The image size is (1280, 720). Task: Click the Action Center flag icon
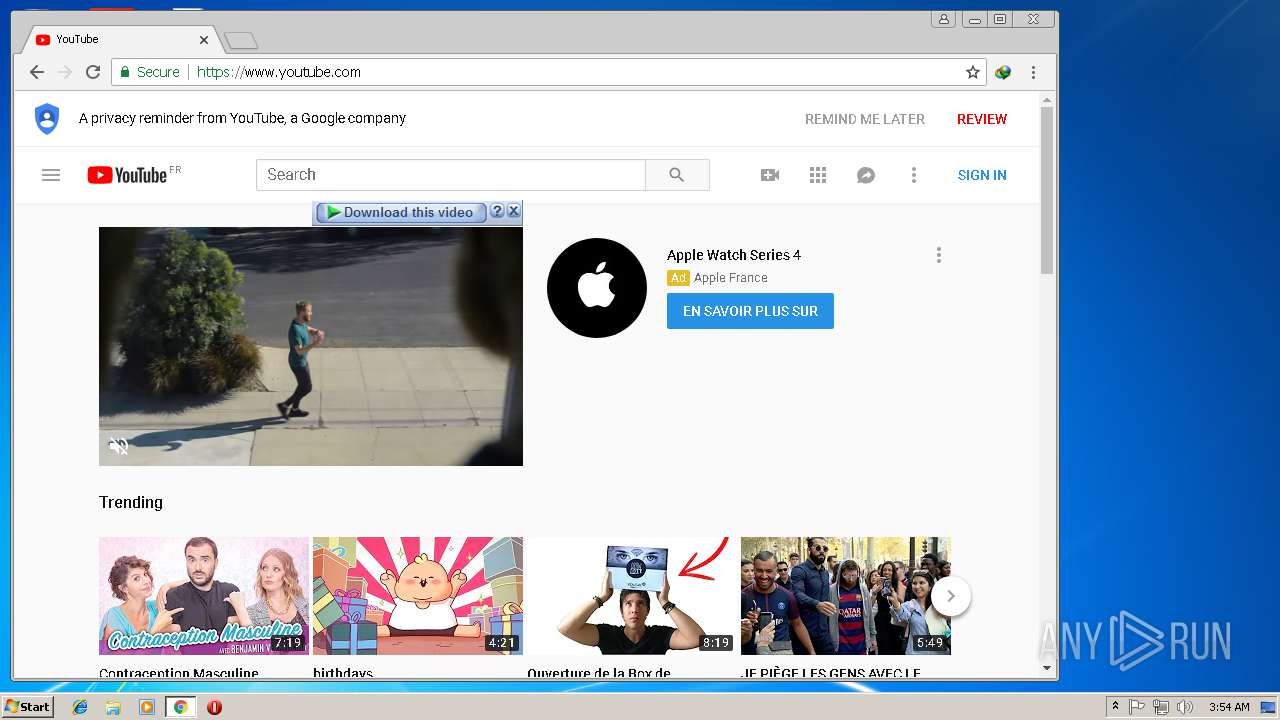tap(1137, 707)
